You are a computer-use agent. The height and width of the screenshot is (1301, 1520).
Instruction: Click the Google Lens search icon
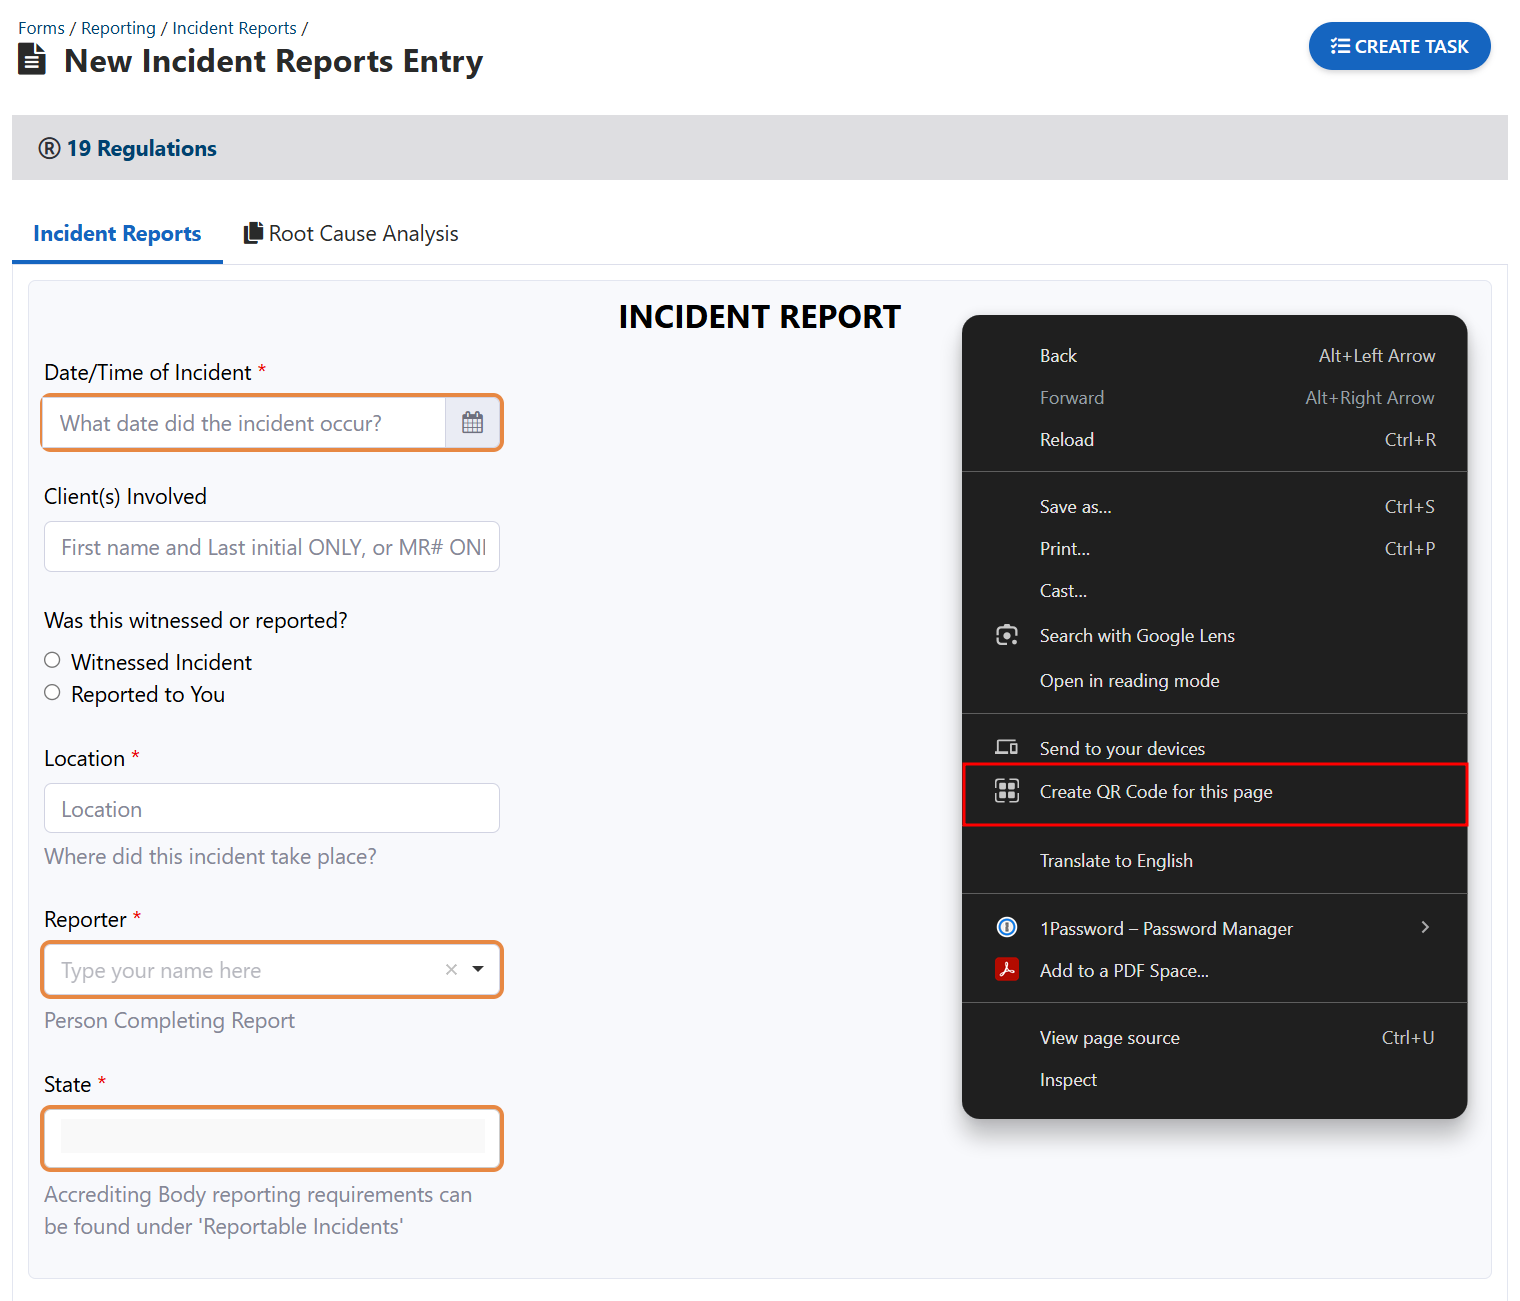1006,636
